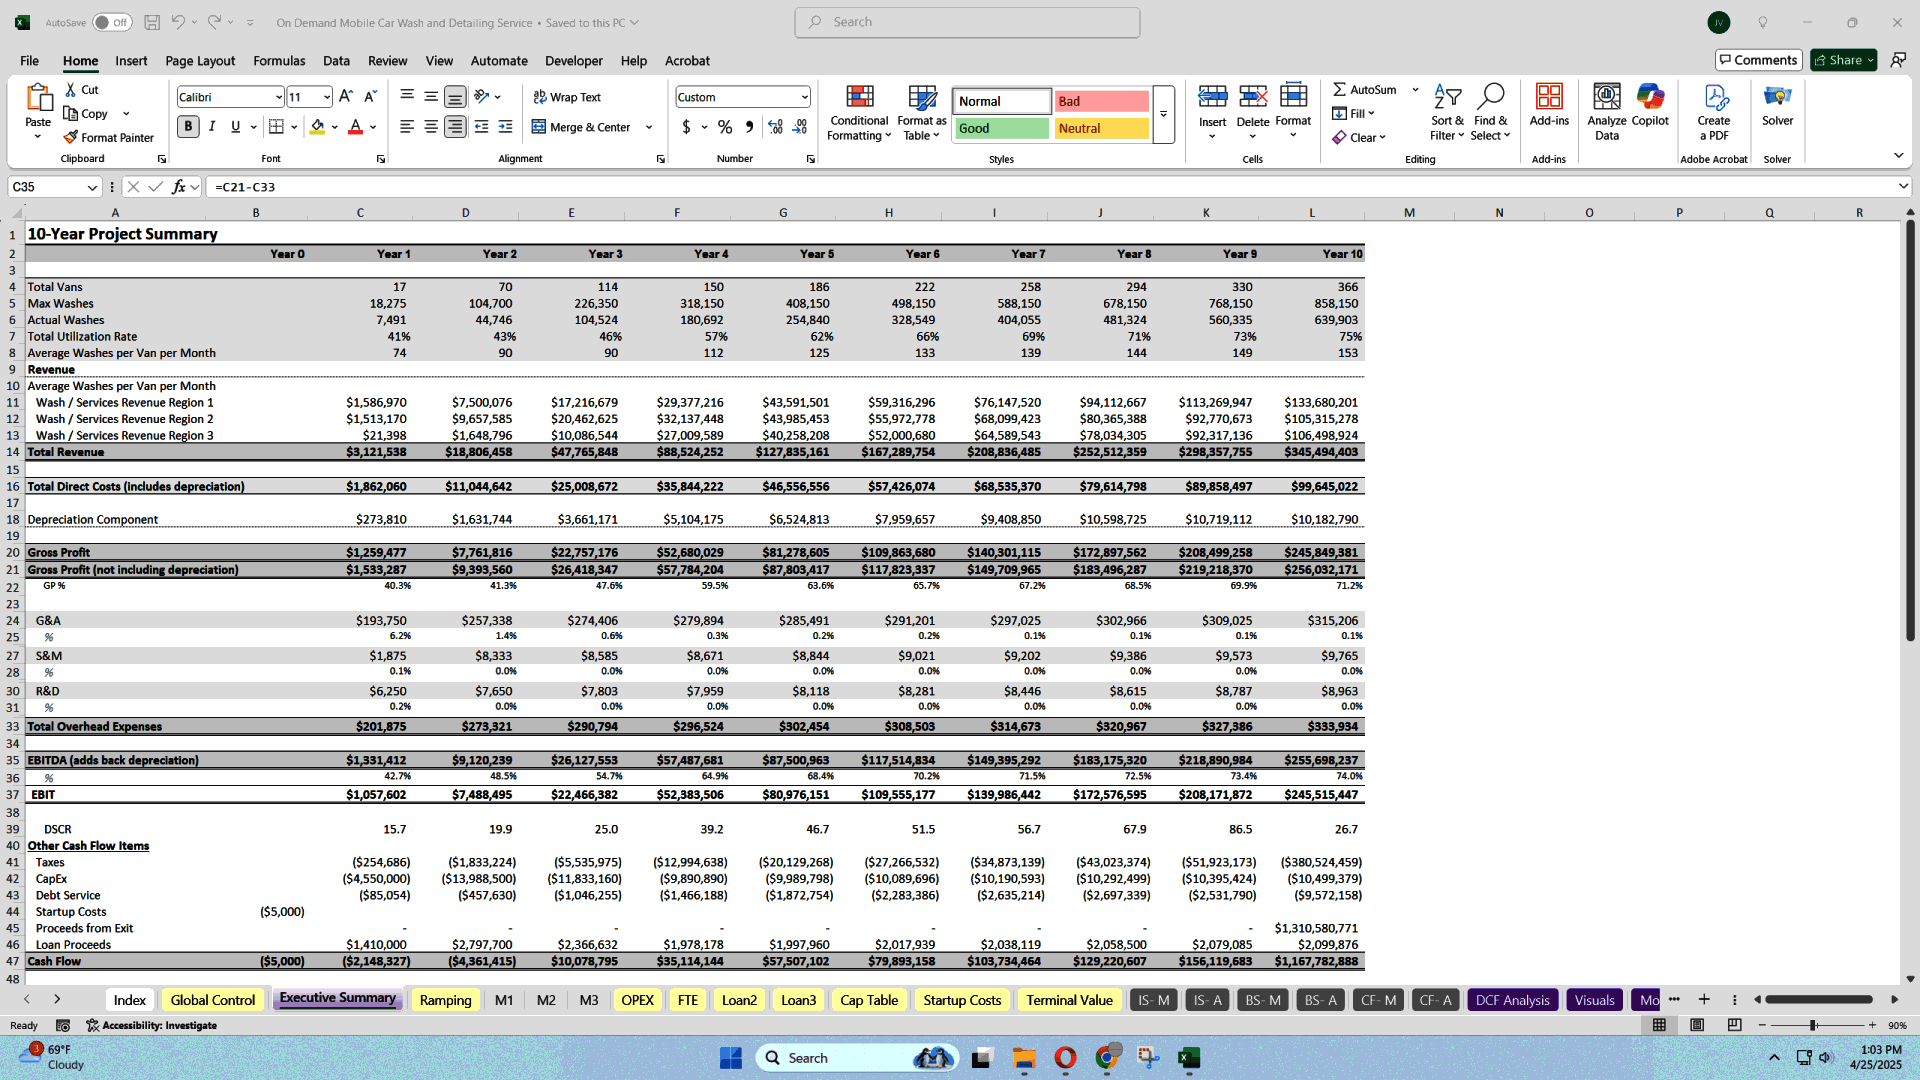Image resolution: width=1920 pixels, height=1080 pixels.
Task: Open Excel from the Windows taskbar
Action: point(1188,1058)
